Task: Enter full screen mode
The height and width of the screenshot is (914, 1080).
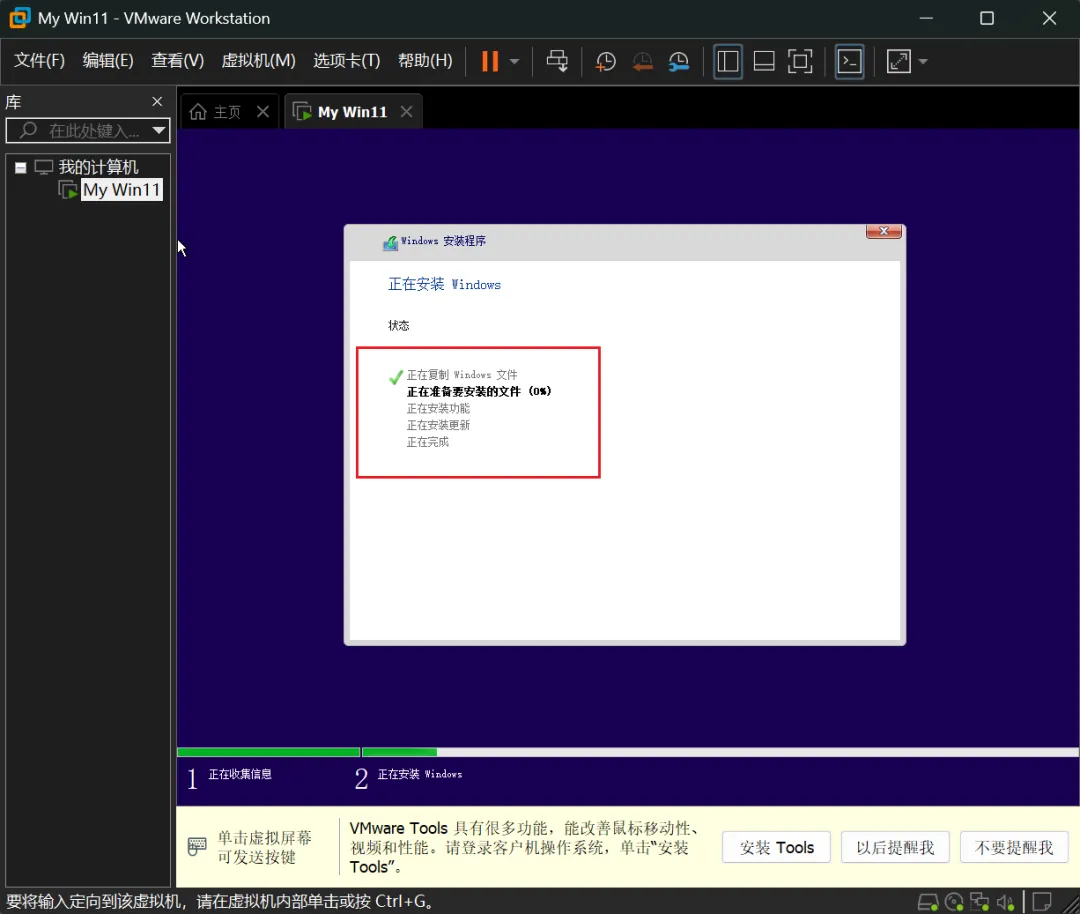Action: [800, 61]
